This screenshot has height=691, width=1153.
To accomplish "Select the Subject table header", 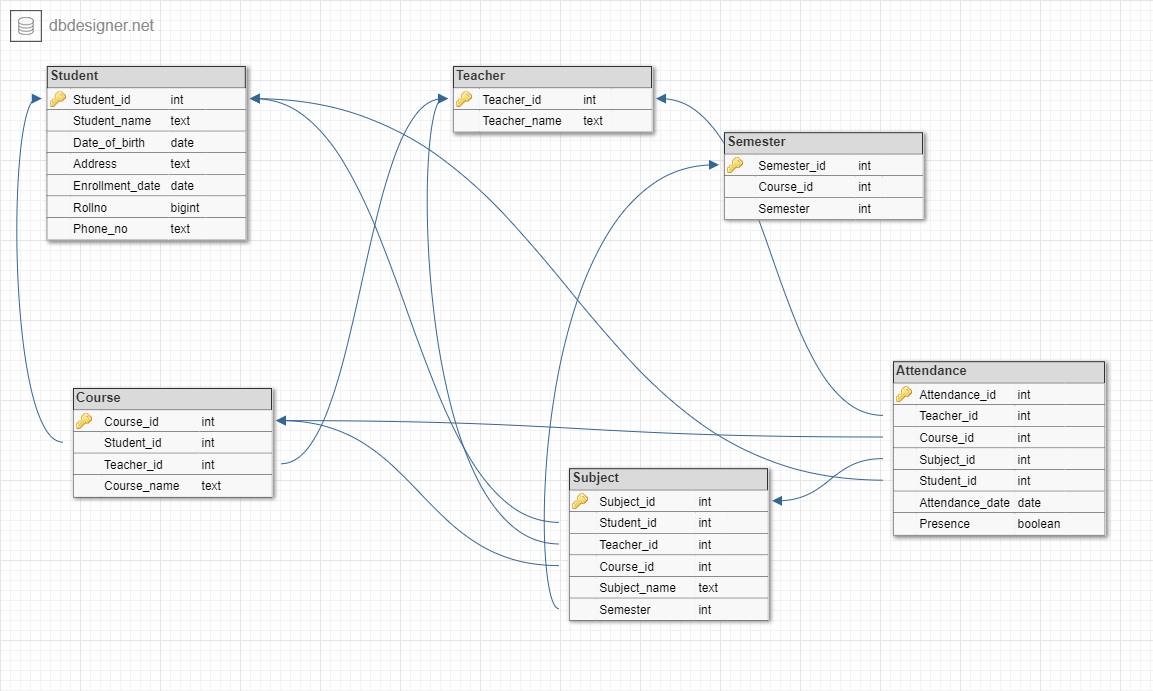I will 668,478.
